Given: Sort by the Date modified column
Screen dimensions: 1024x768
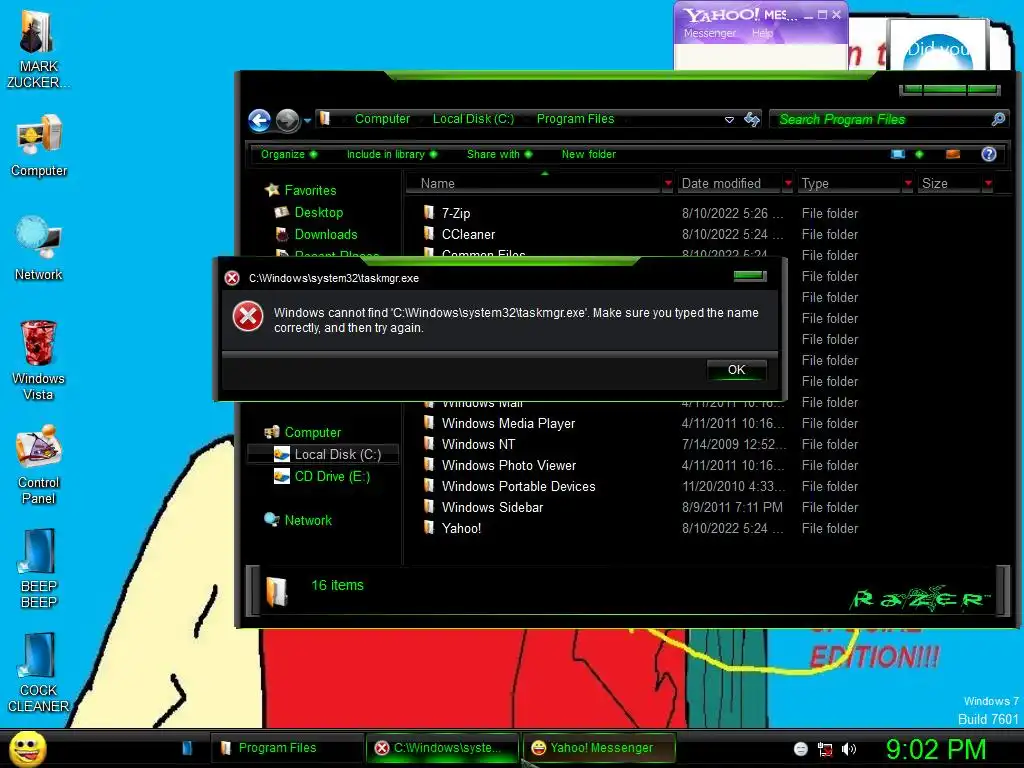Looking at the screenshot, I should [728, 184].
